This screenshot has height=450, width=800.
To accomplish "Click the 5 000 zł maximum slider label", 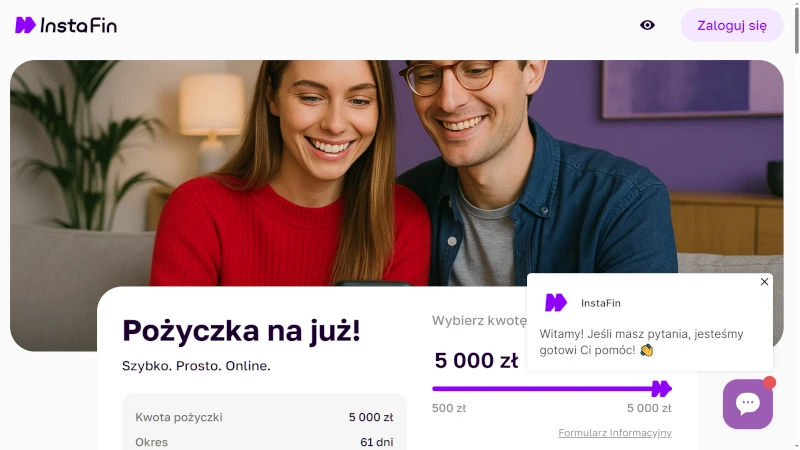I will tap(649, 408).
